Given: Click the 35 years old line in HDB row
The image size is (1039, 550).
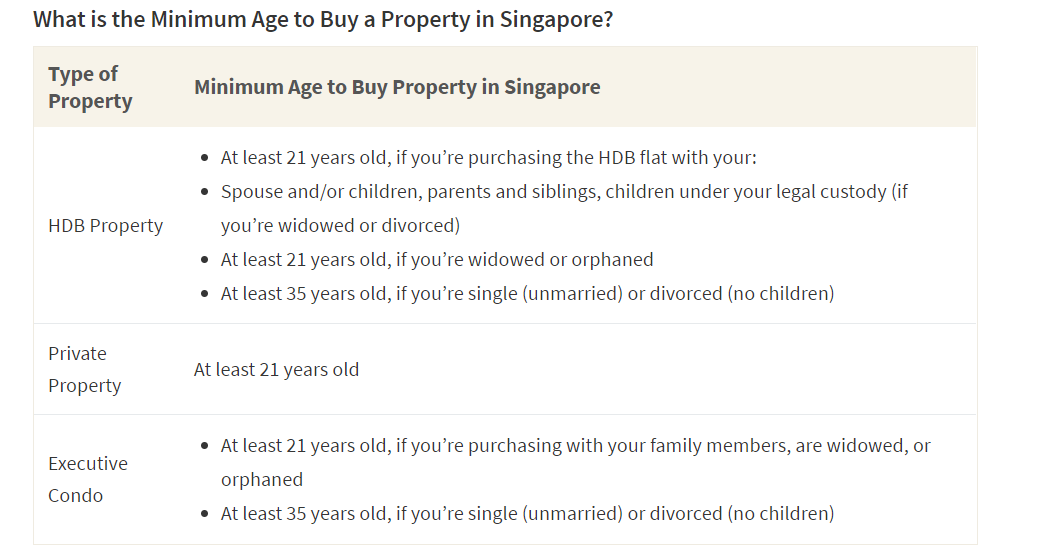Looking at the screenshot, I should click(x=527, y=293).
